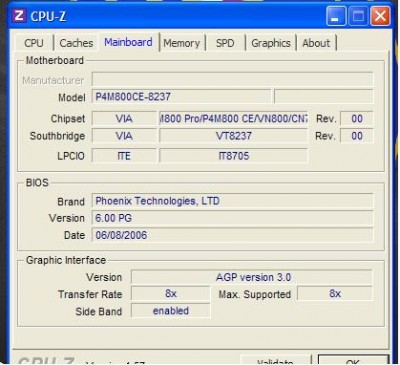Select graphic interface AGP version 3.0
The image size is (400, 365).
[252, 277]
